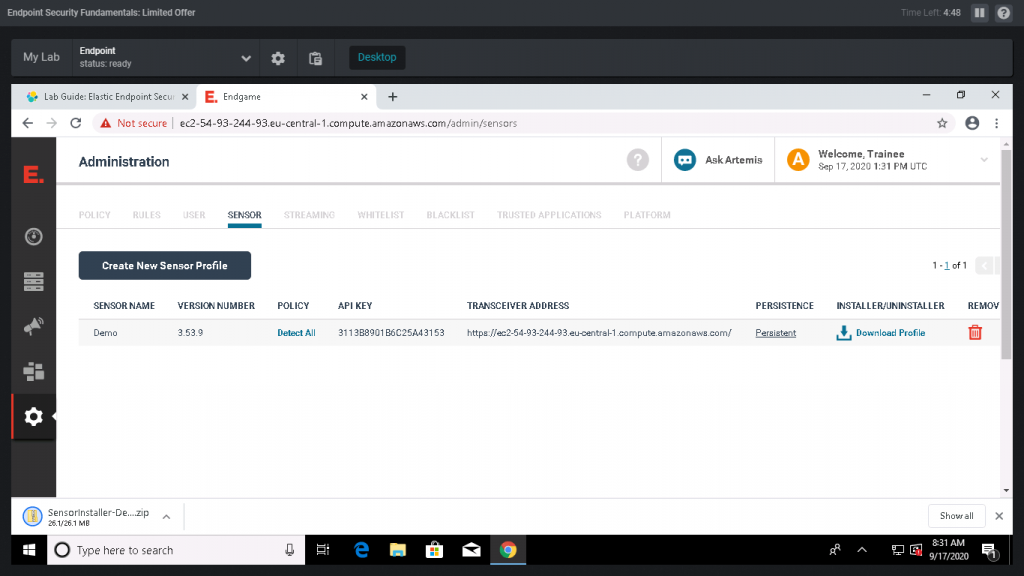Viewport: 1024px width, 576px height.
Task: Open the dashboard gauge sidebar icon
Action: click(33, 236)
